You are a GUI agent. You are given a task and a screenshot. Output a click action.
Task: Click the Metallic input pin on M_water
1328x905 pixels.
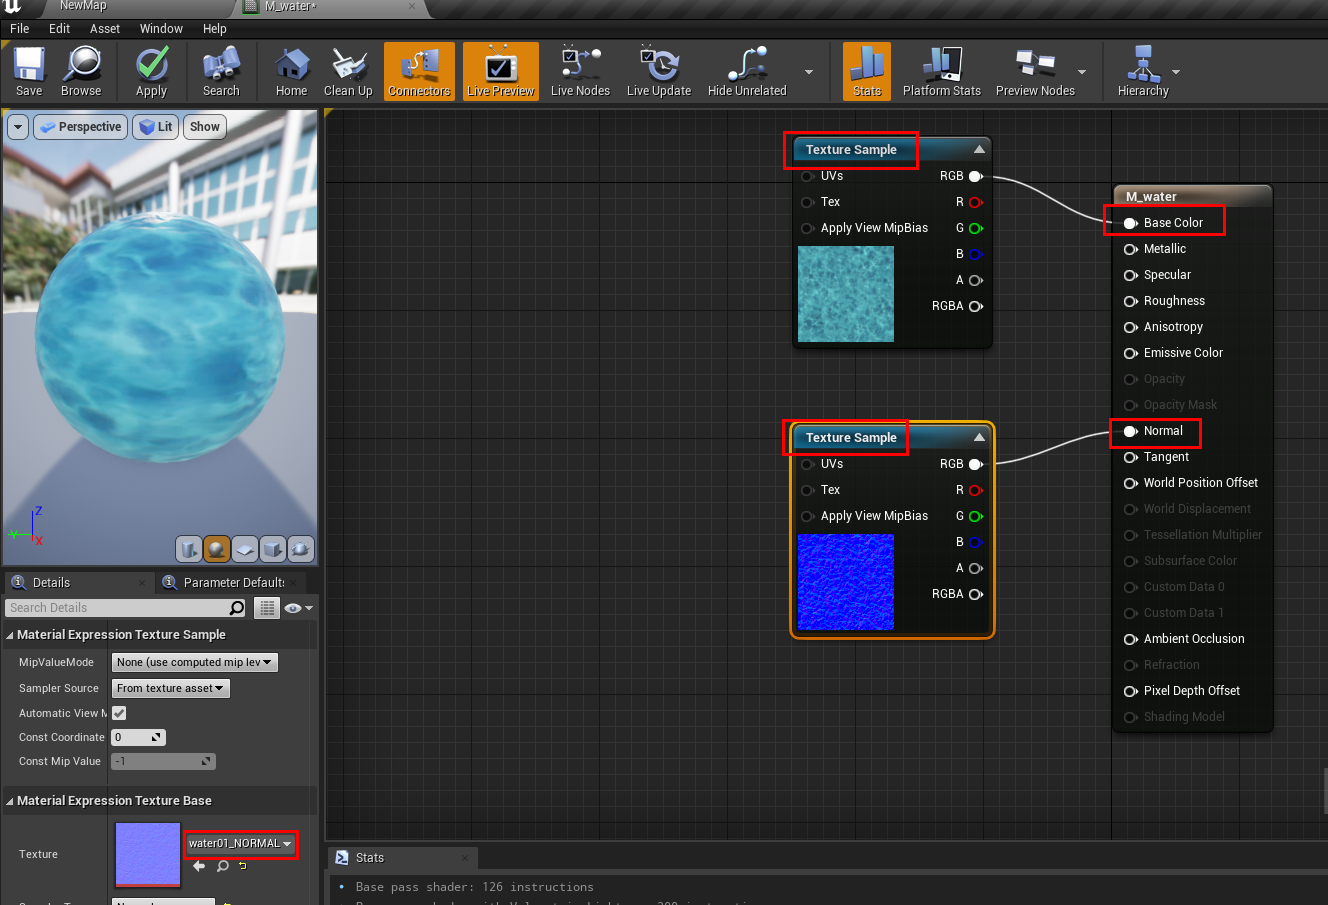pos(1131,249)
